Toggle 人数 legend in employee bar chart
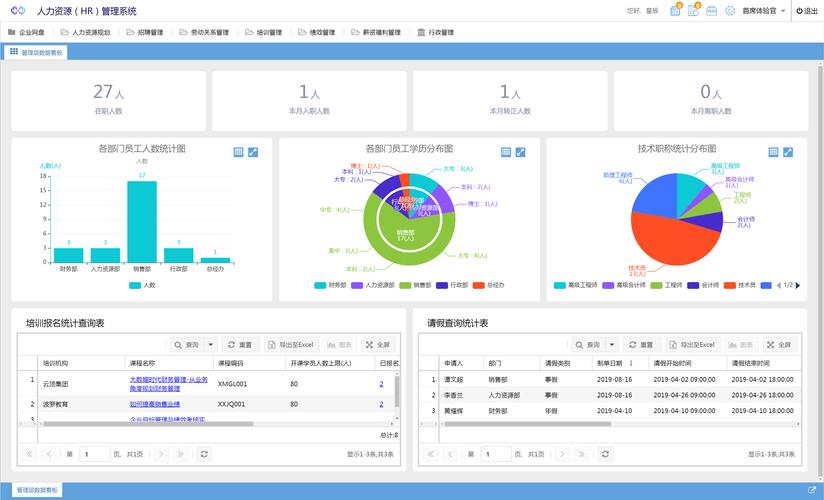Image resolution: width=824 pixels, height=500 pixels. (x=141, y=285)
